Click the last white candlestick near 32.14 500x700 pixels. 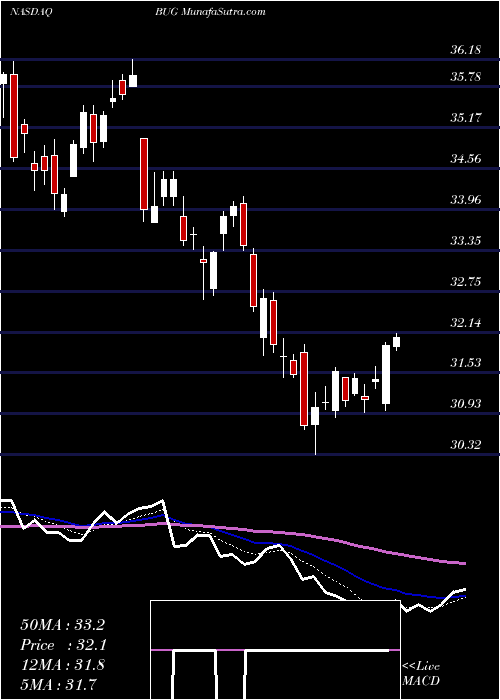pos(396,342)
